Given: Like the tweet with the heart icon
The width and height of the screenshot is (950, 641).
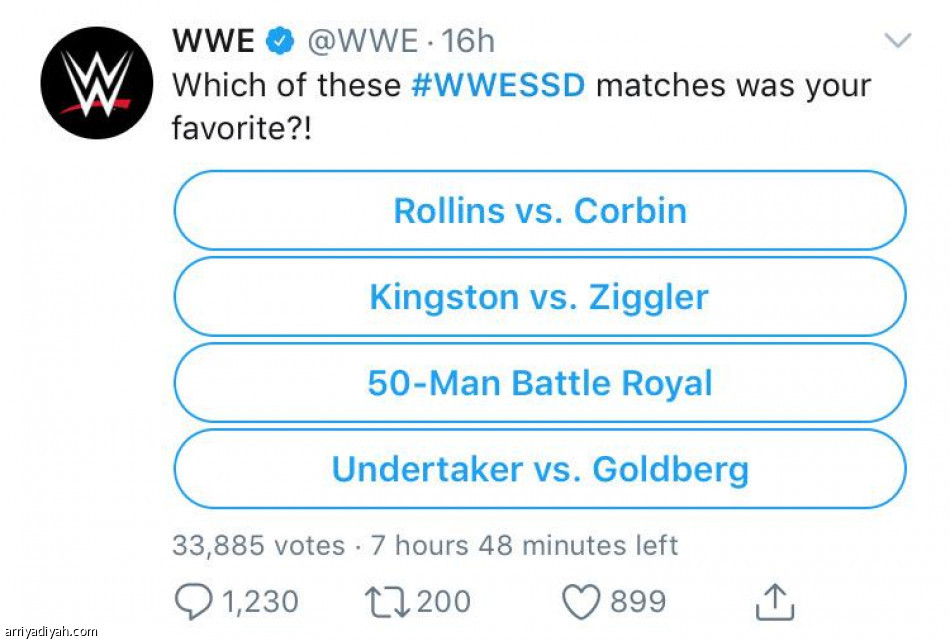Looking at the screenshot, I should [x=580, y=601].
